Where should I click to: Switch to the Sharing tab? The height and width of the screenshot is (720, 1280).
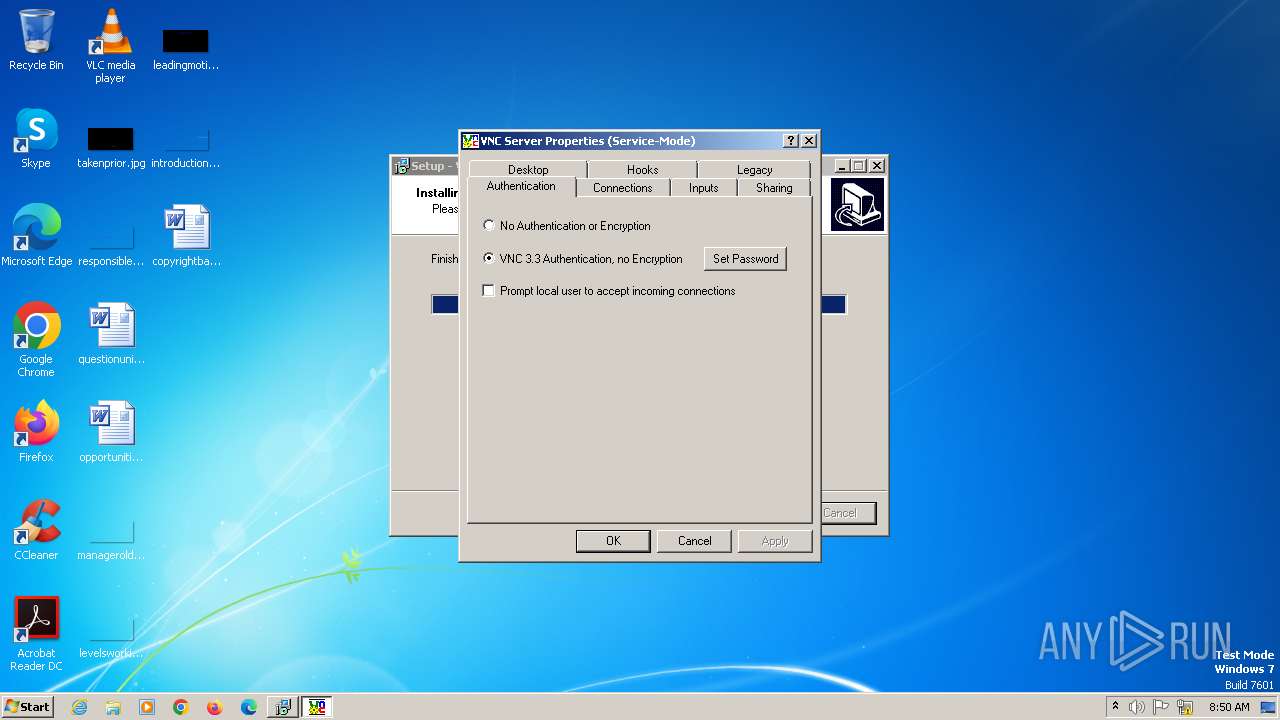coord(774,187)
